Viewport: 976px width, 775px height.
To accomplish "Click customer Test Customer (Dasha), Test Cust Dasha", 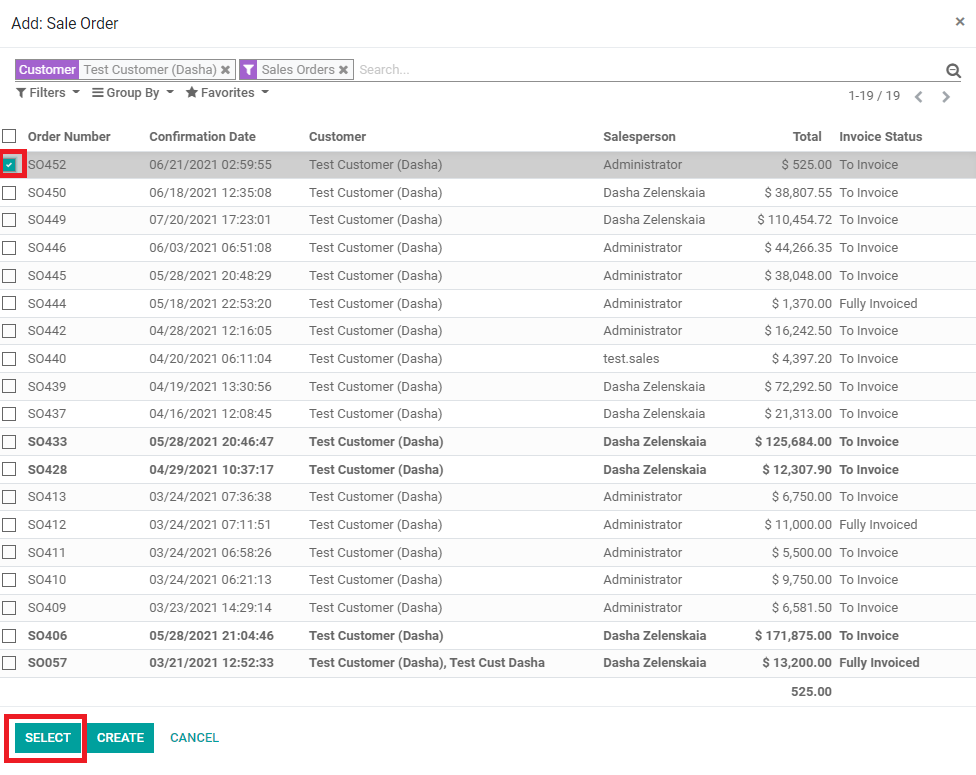I will click(427, 663).
